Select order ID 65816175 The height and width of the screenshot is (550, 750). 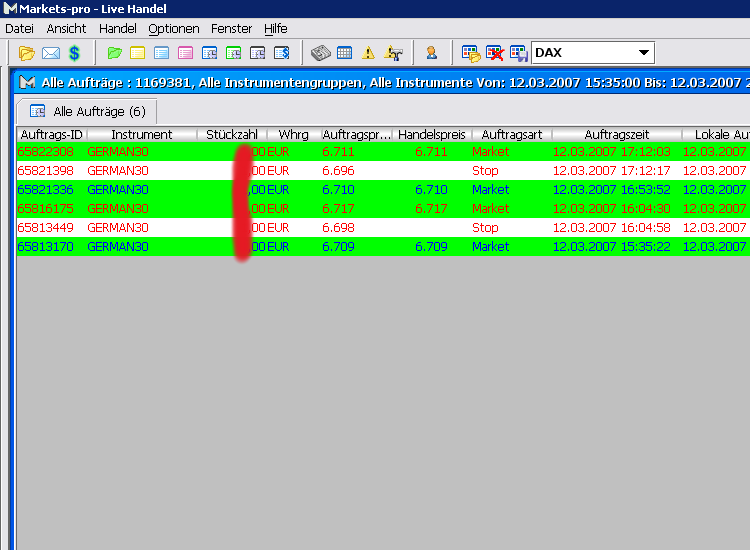[x=45, y=209]
